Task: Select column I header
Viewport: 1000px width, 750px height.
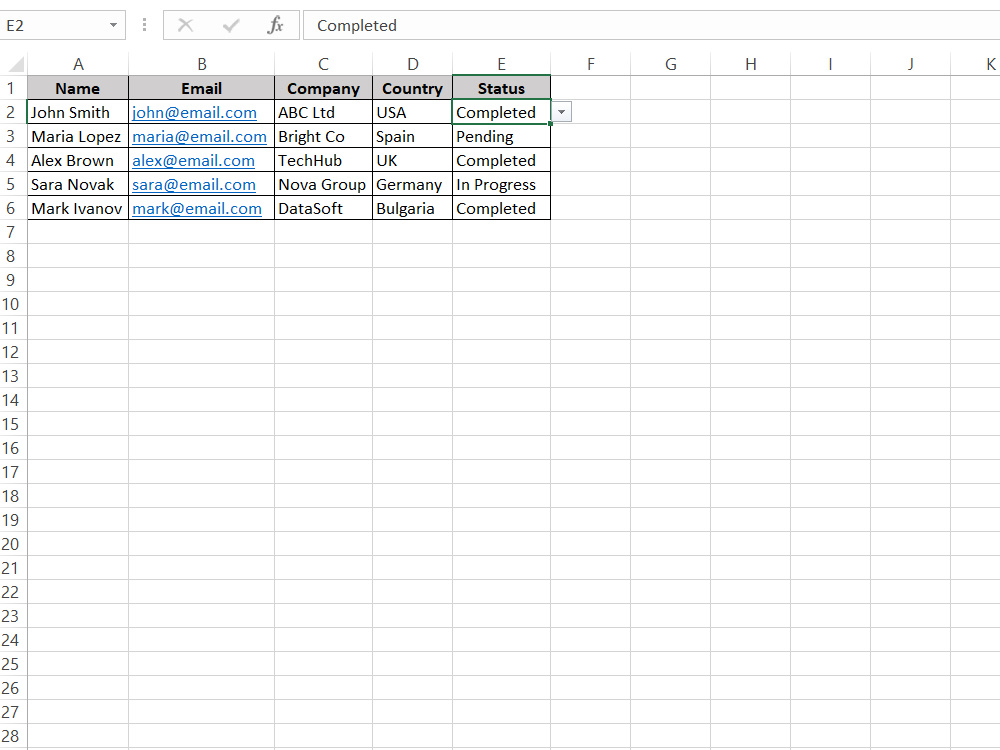Action: point(830,64)
